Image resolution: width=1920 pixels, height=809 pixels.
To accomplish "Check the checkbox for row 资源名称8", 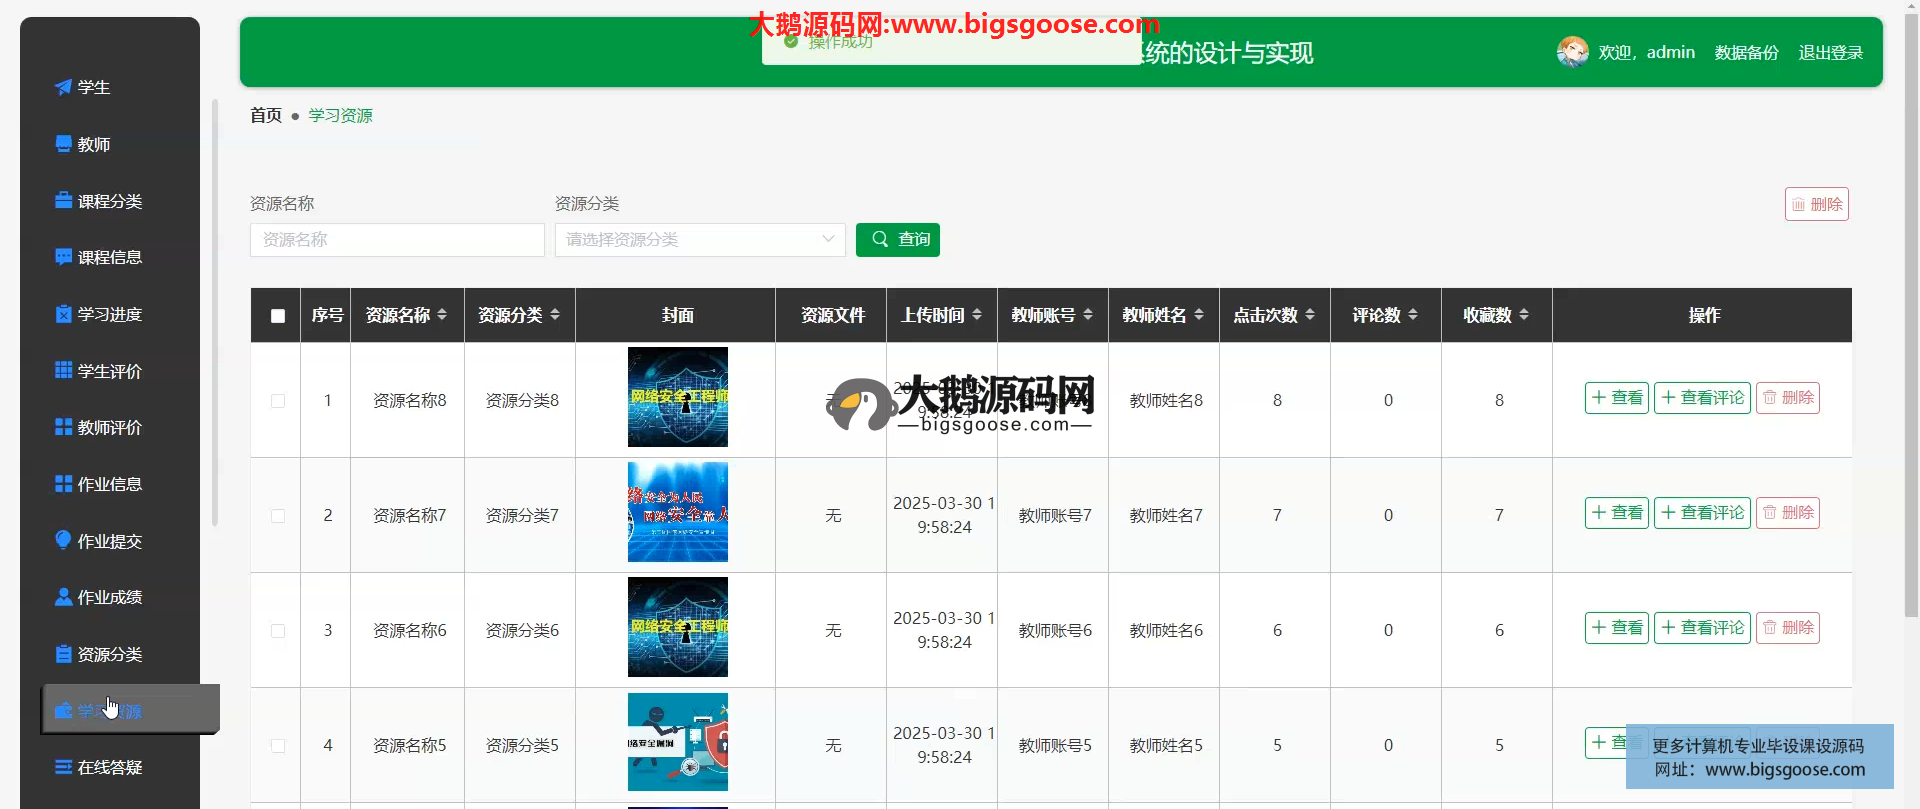I will pos(278,401).
